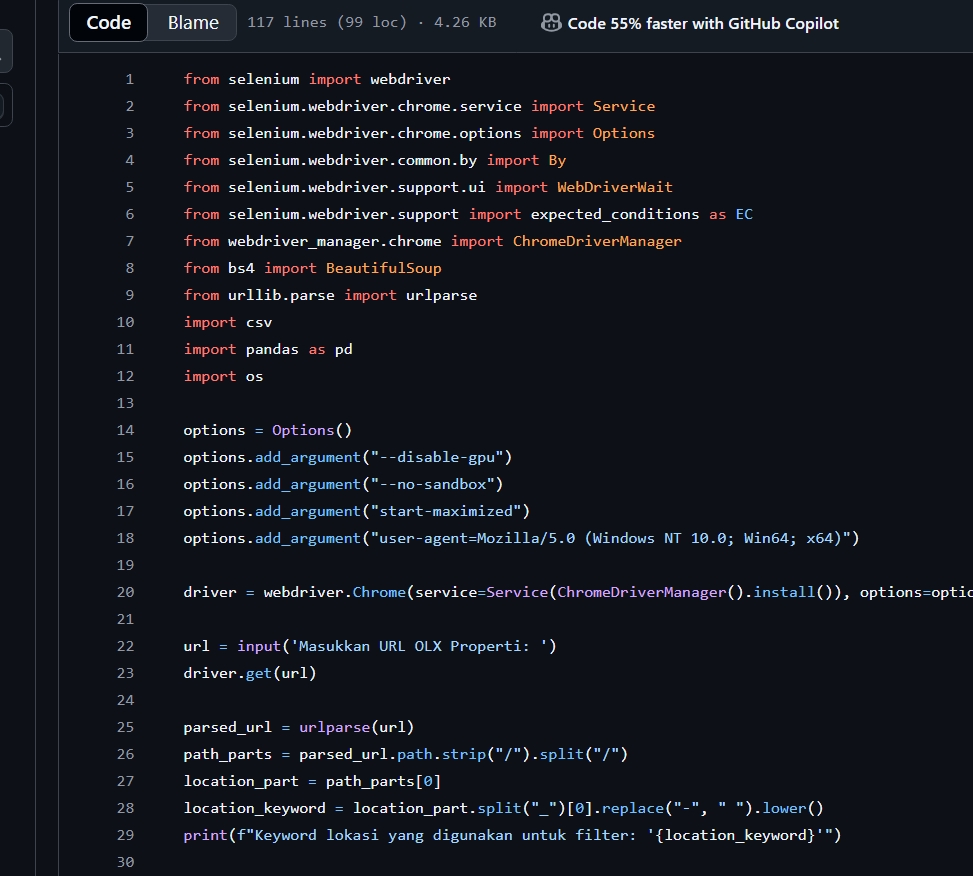Select line number 29 in gutter

pyautogui.click(x=125, y=835)
